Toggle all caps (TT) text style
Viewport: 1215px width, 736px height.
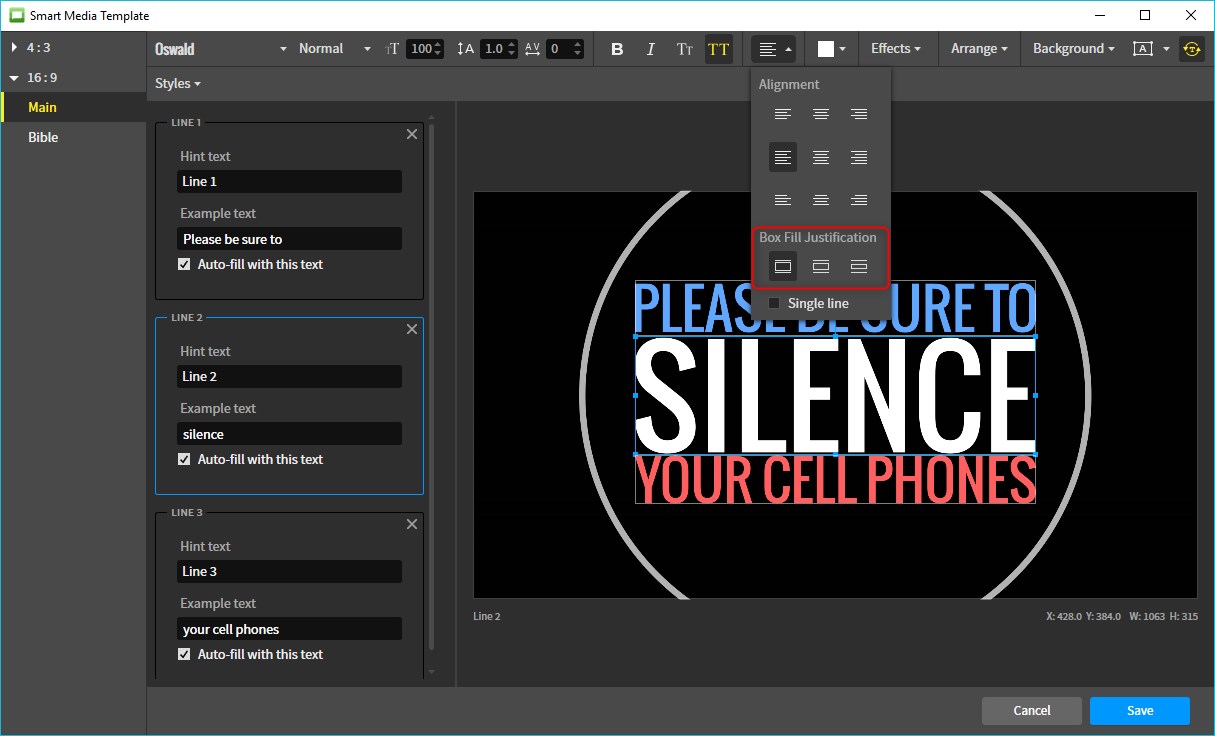[x=718, y=49]
